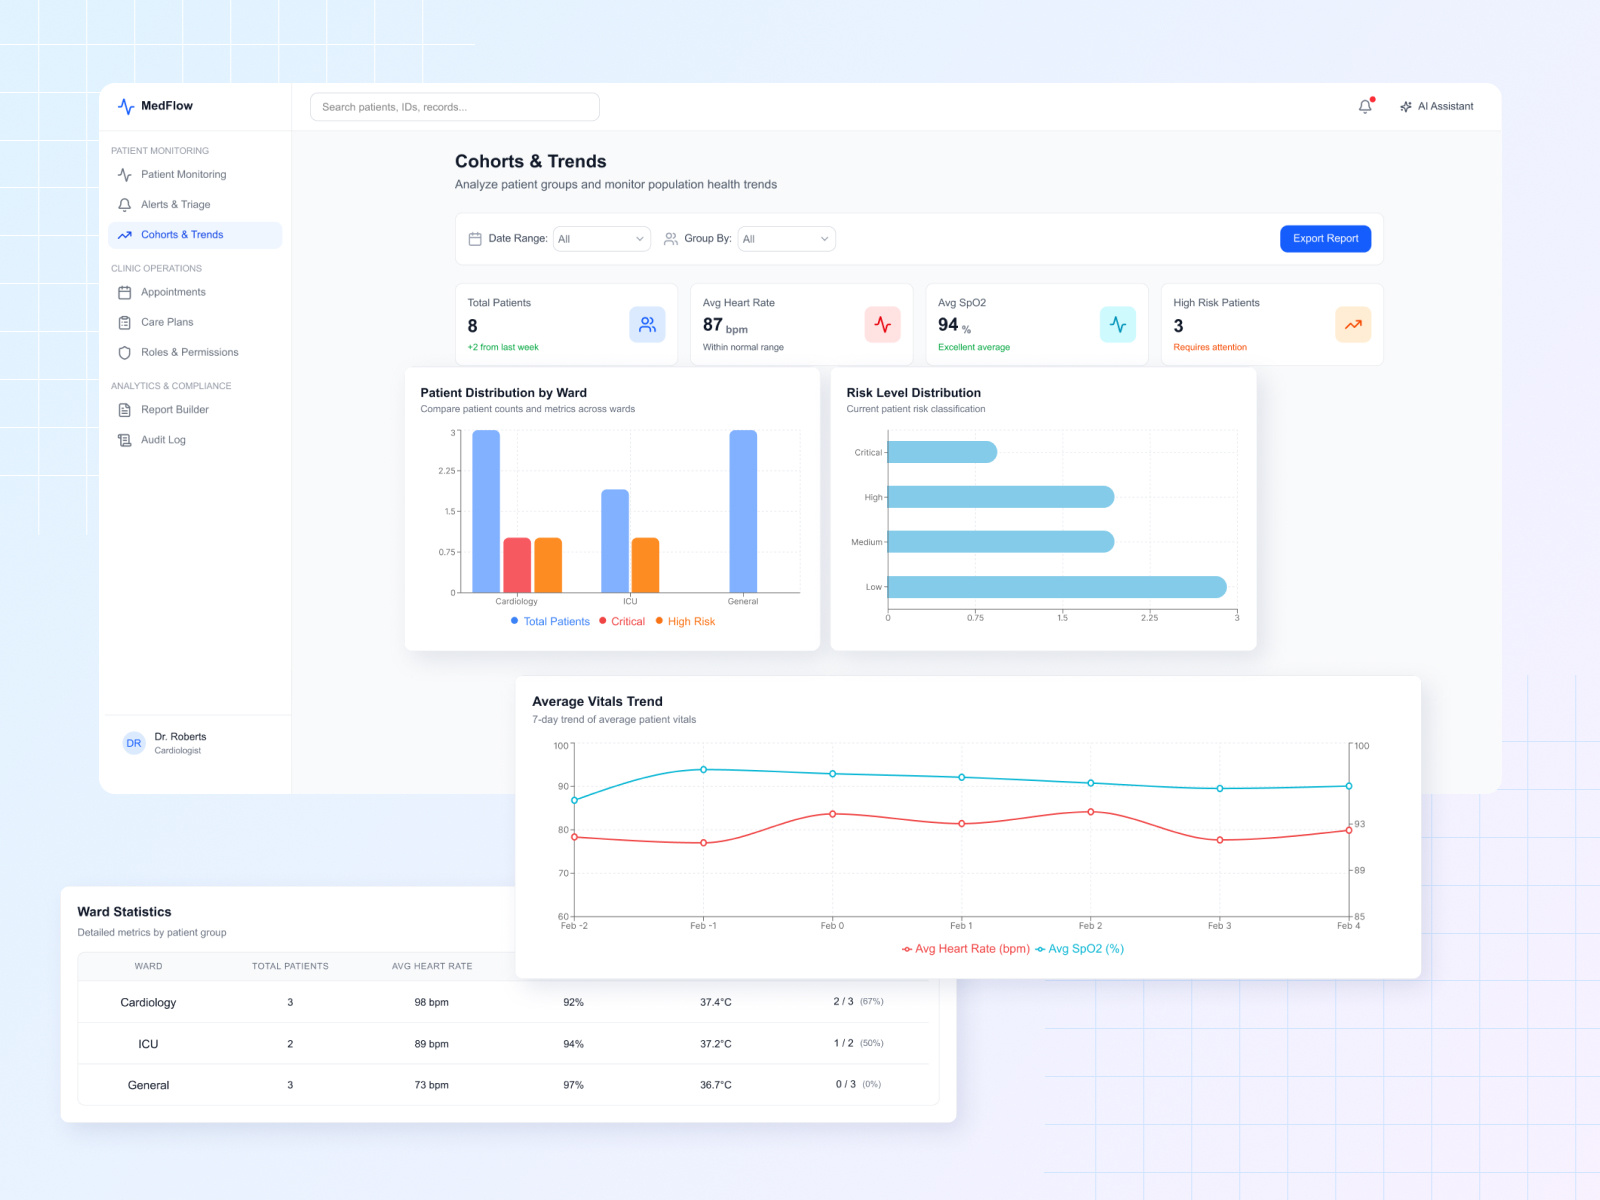Screen dimensions: 1600x1200
Task: Select the Cardiology row in Ward Statistics
Action: 508,1002
